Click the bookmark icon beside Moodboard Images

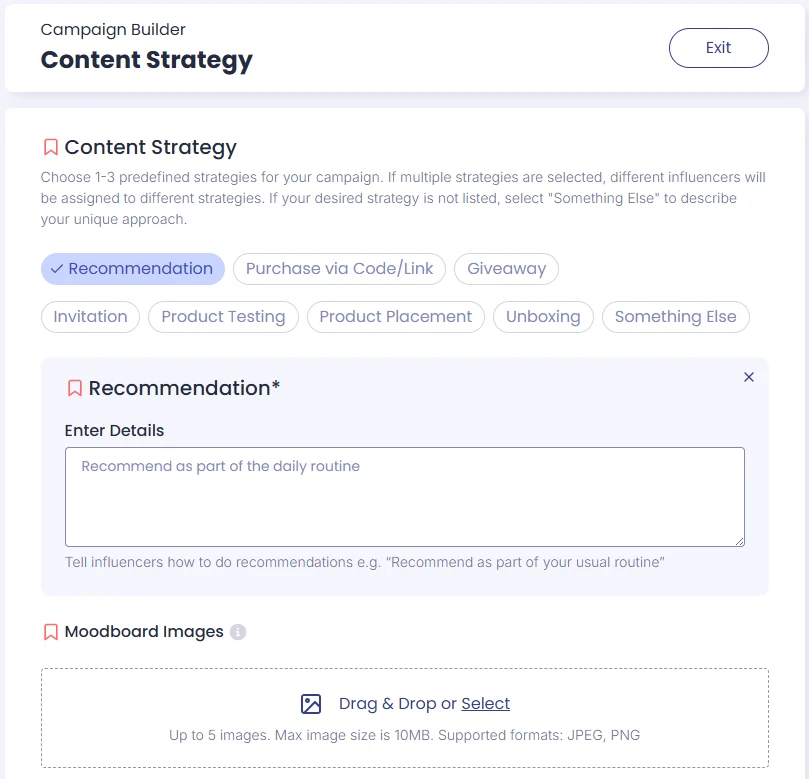51,631
